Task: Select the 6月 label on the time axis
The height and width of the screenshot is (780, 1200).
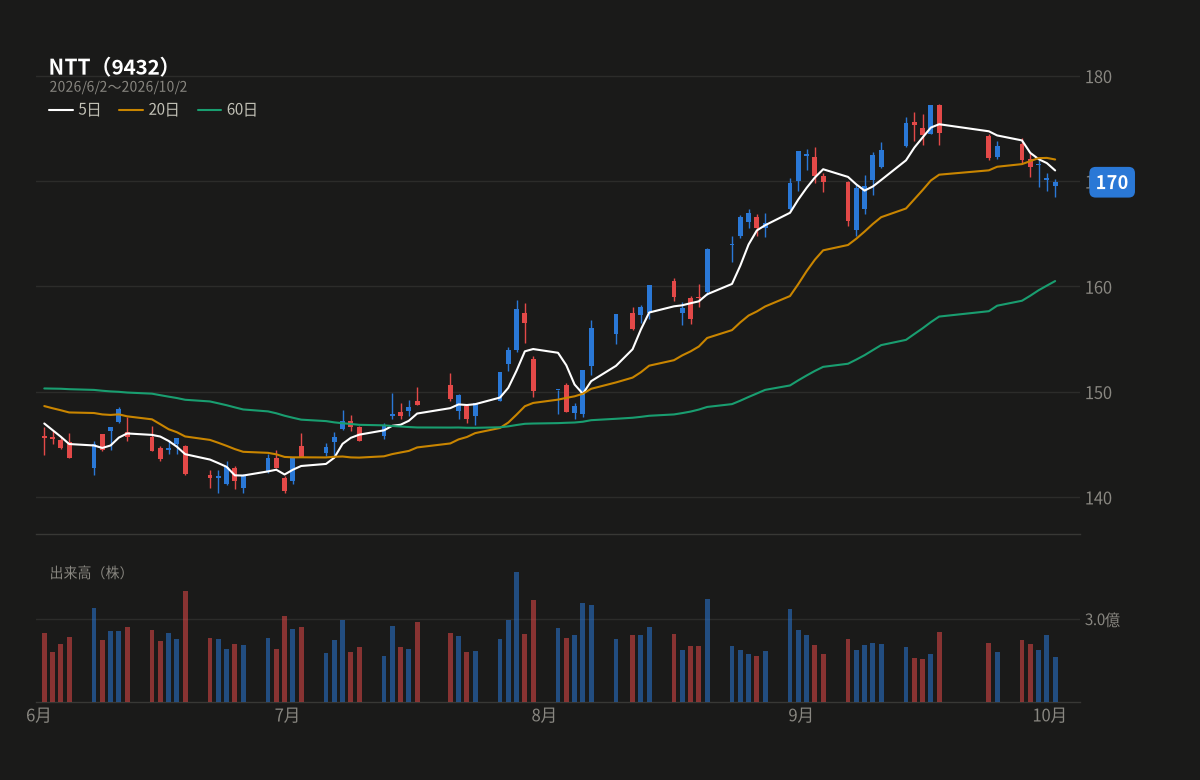Action: (39, 715)
